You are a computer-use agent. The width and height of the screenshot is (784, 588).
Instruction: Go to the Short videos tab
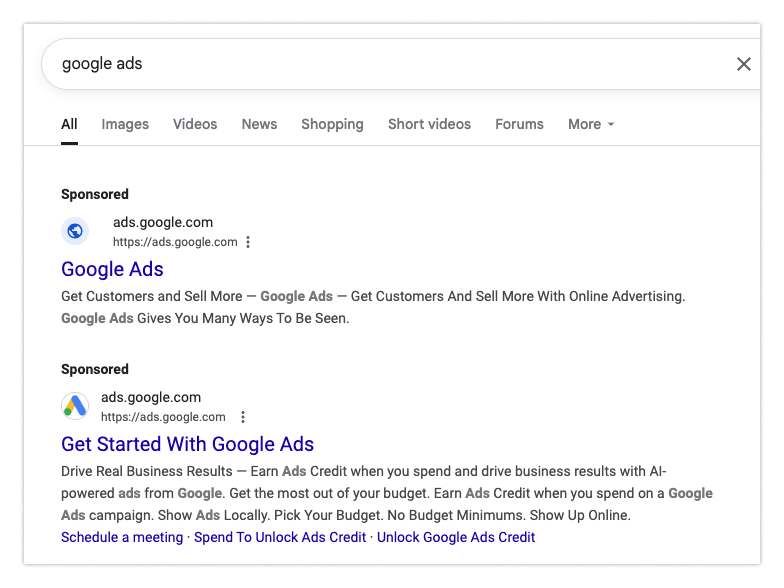pyautogui.click(x=429, y=124)
